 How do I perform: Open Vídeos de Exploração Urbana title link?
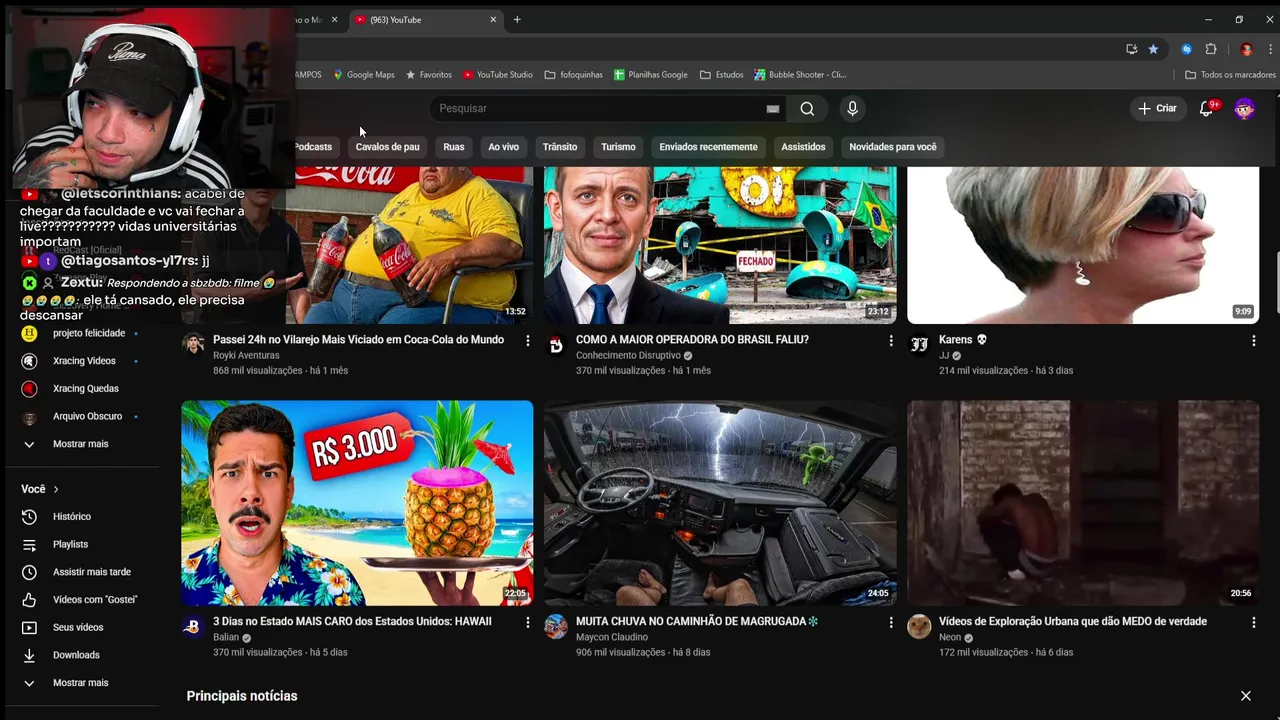pos(1073,621)
